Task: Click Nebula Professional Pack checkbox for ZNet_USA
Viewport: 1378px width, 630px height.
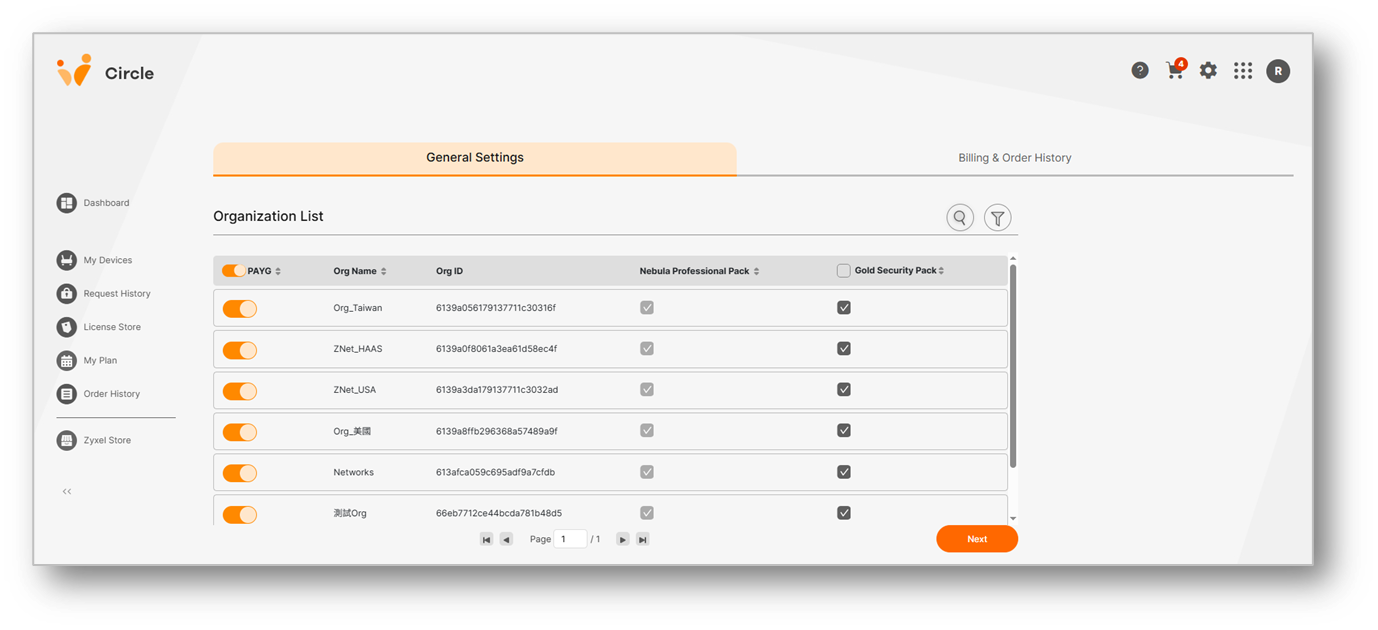Action: (647, 390)
